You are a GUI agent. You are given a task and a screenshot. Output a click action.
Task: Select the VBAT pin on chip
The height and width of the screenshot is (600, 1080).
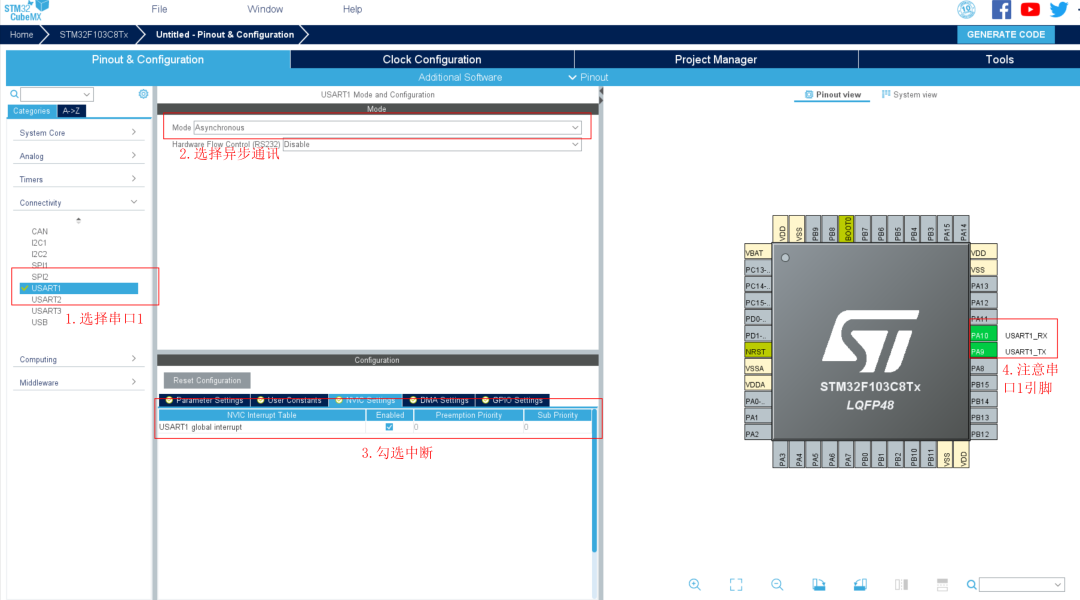[x=757, y=253]
